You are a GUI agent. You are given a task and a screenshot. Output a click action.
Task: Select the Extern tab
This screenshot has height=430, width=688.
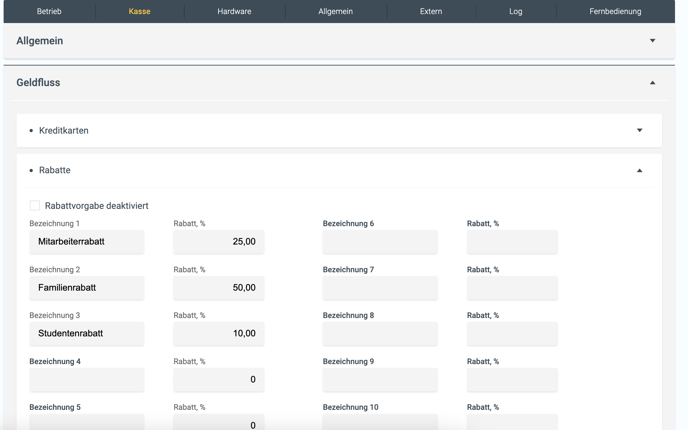click(430, 12)
